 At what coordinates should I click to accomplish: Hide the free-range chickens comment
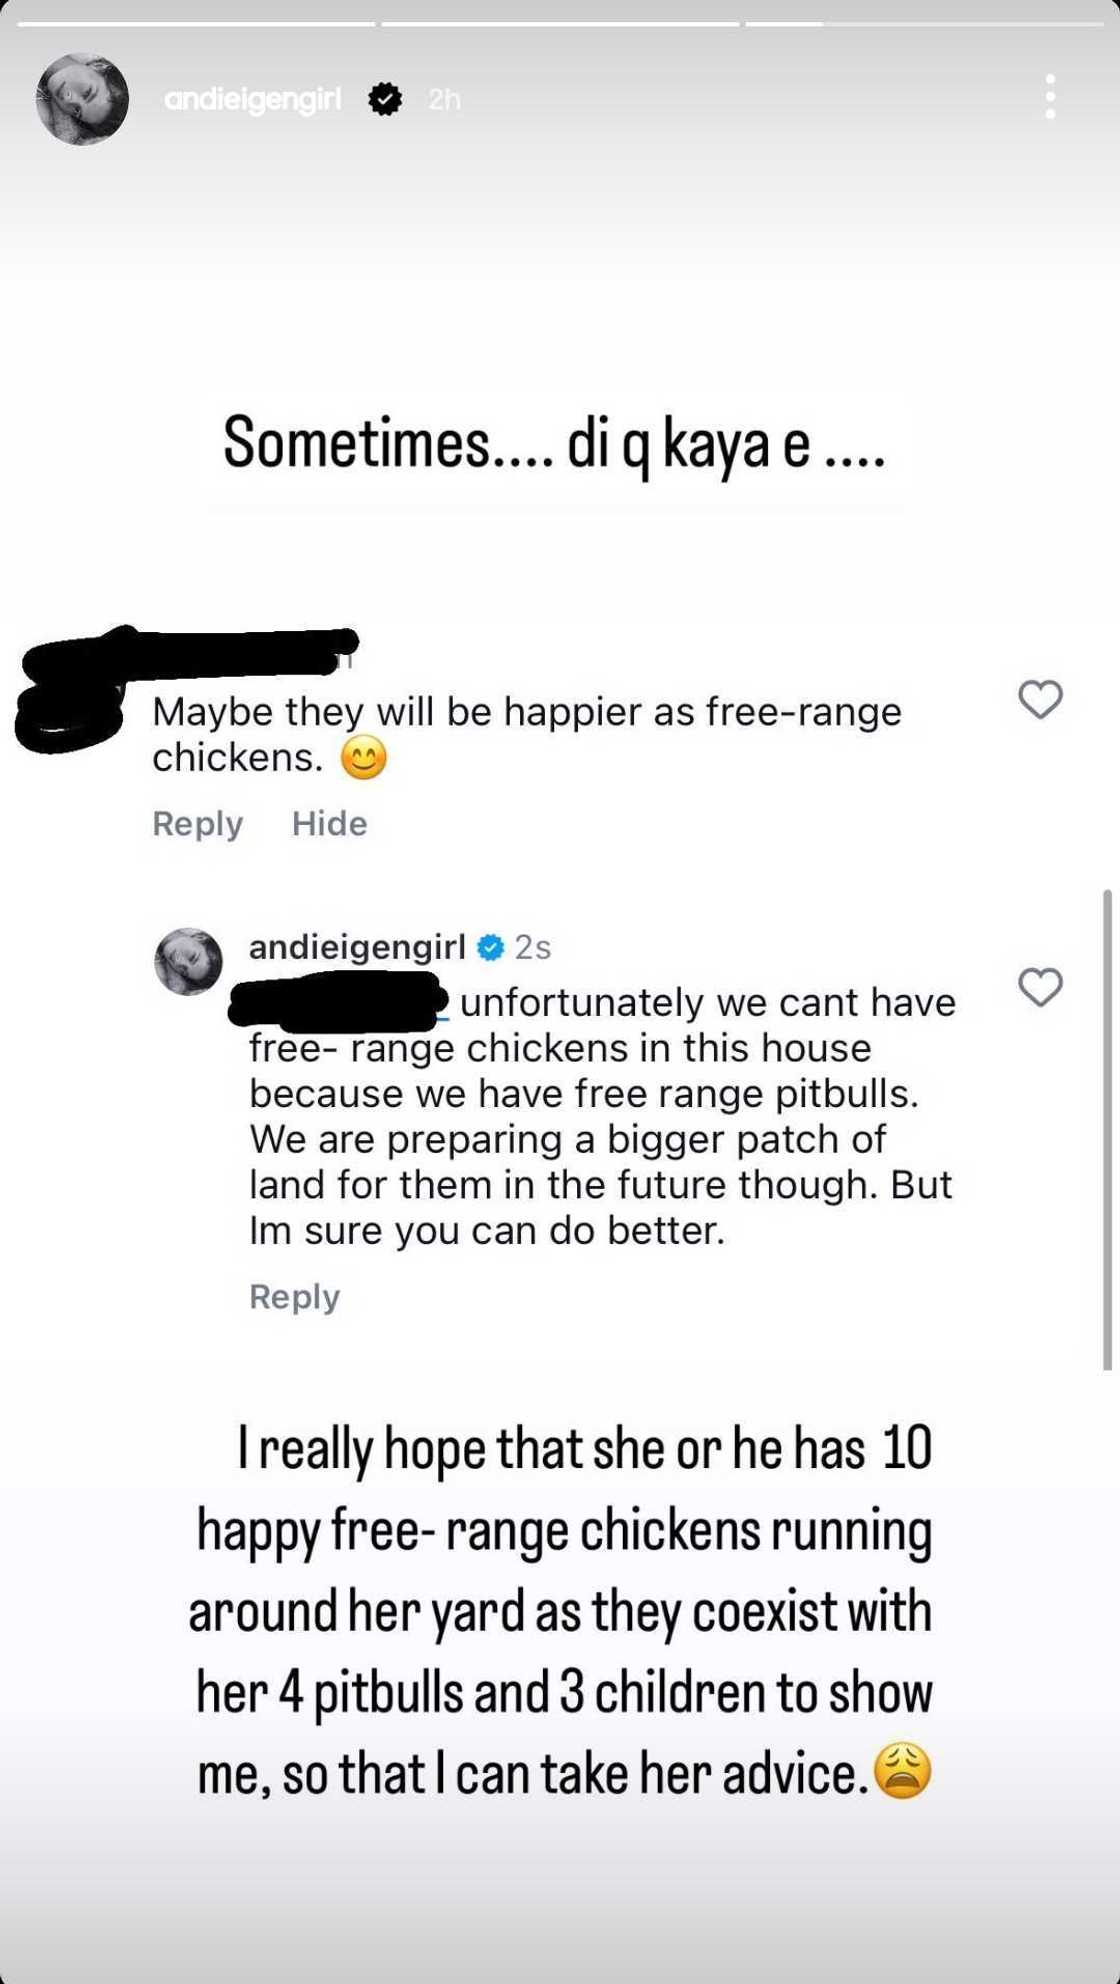tap(329, 824)
